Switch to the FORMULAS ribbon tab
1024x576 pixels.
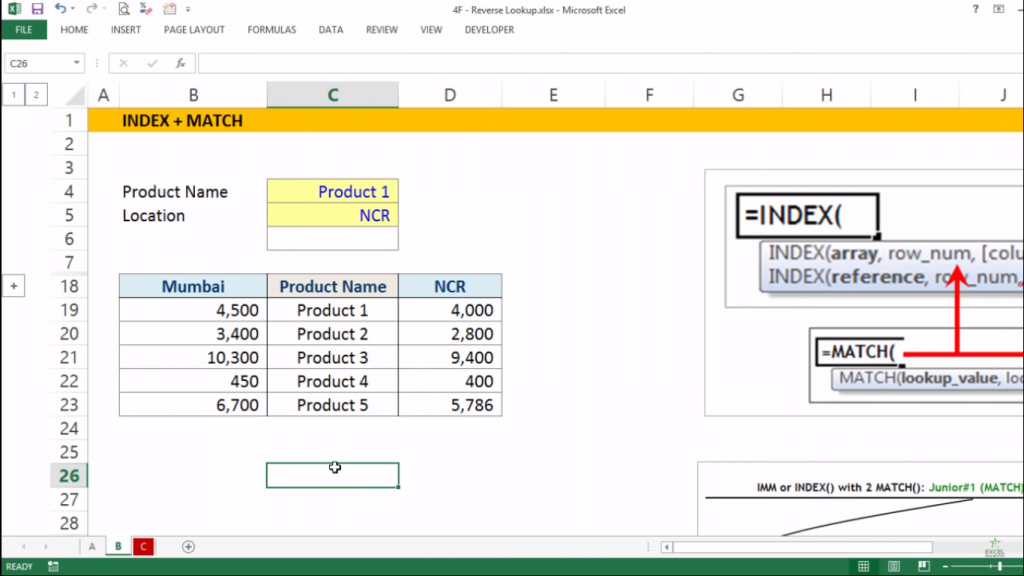(271, 30)
